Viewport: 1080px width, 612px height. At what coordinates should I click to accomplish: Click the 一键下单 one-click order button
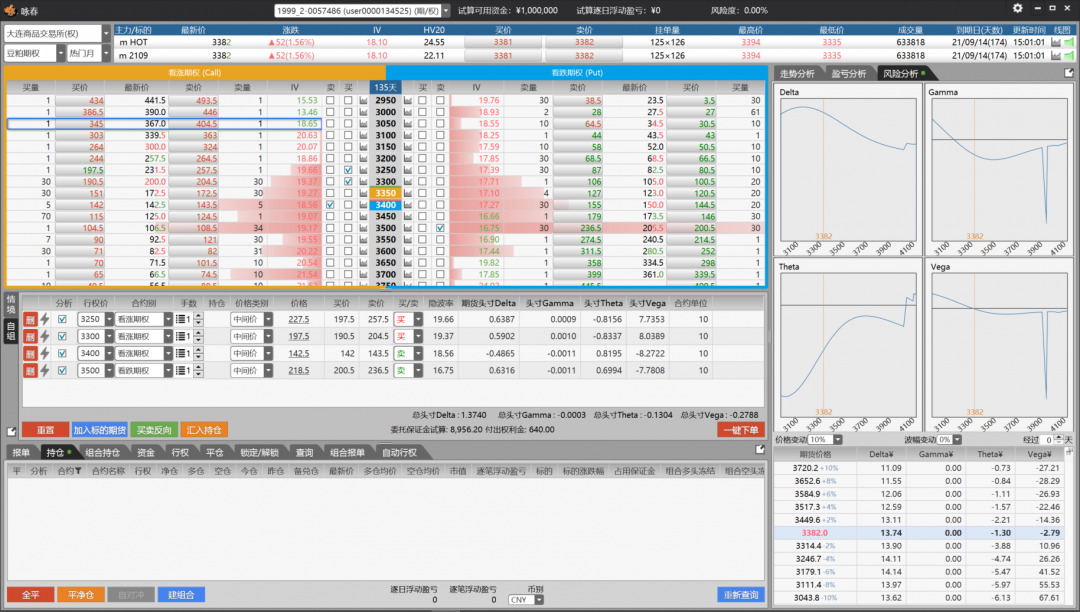[740, 430]
